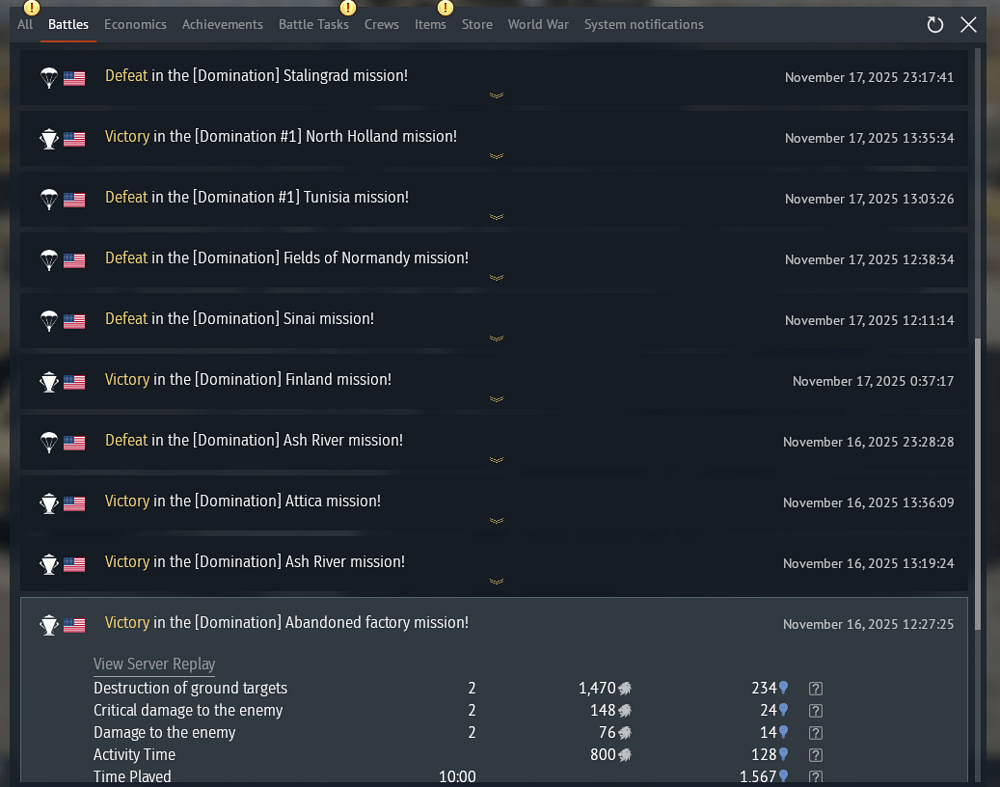Image resolution: width=1000 pixels, height=787 pixels.
Task: Expand the Finland mission victory chevron
Action: [x=496, y=400]
